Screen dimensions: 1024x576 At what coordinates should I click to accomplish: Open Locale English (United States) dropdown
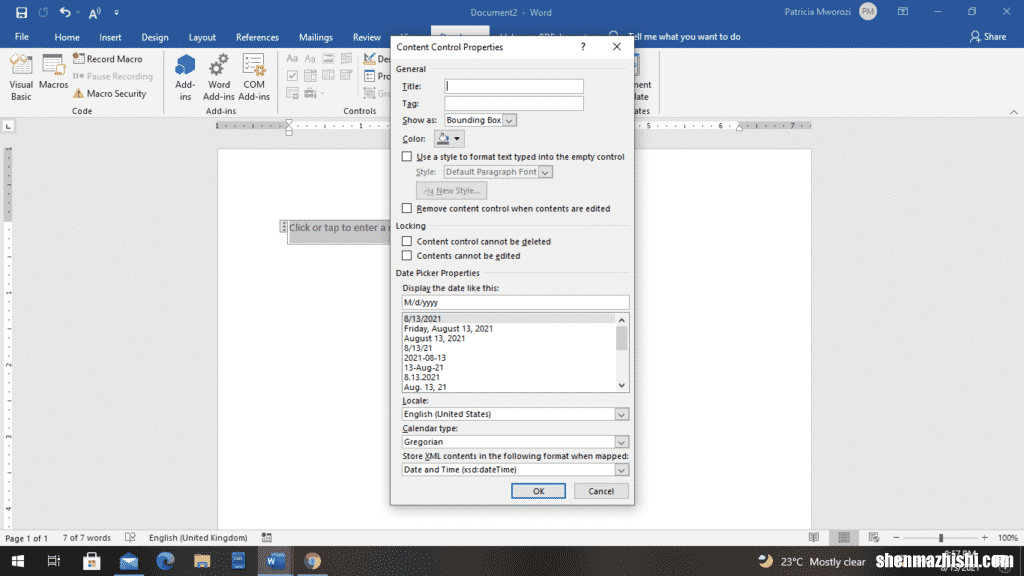pos(621,414)
